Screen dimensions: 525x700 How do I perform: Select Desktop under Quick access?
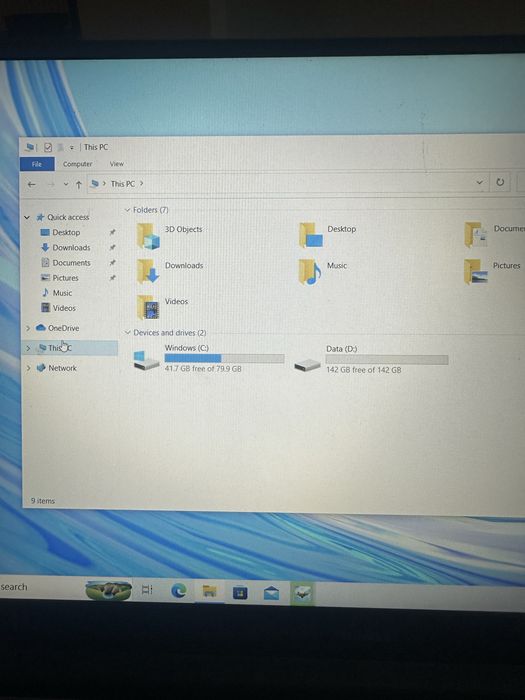click(x=66, y=232)
